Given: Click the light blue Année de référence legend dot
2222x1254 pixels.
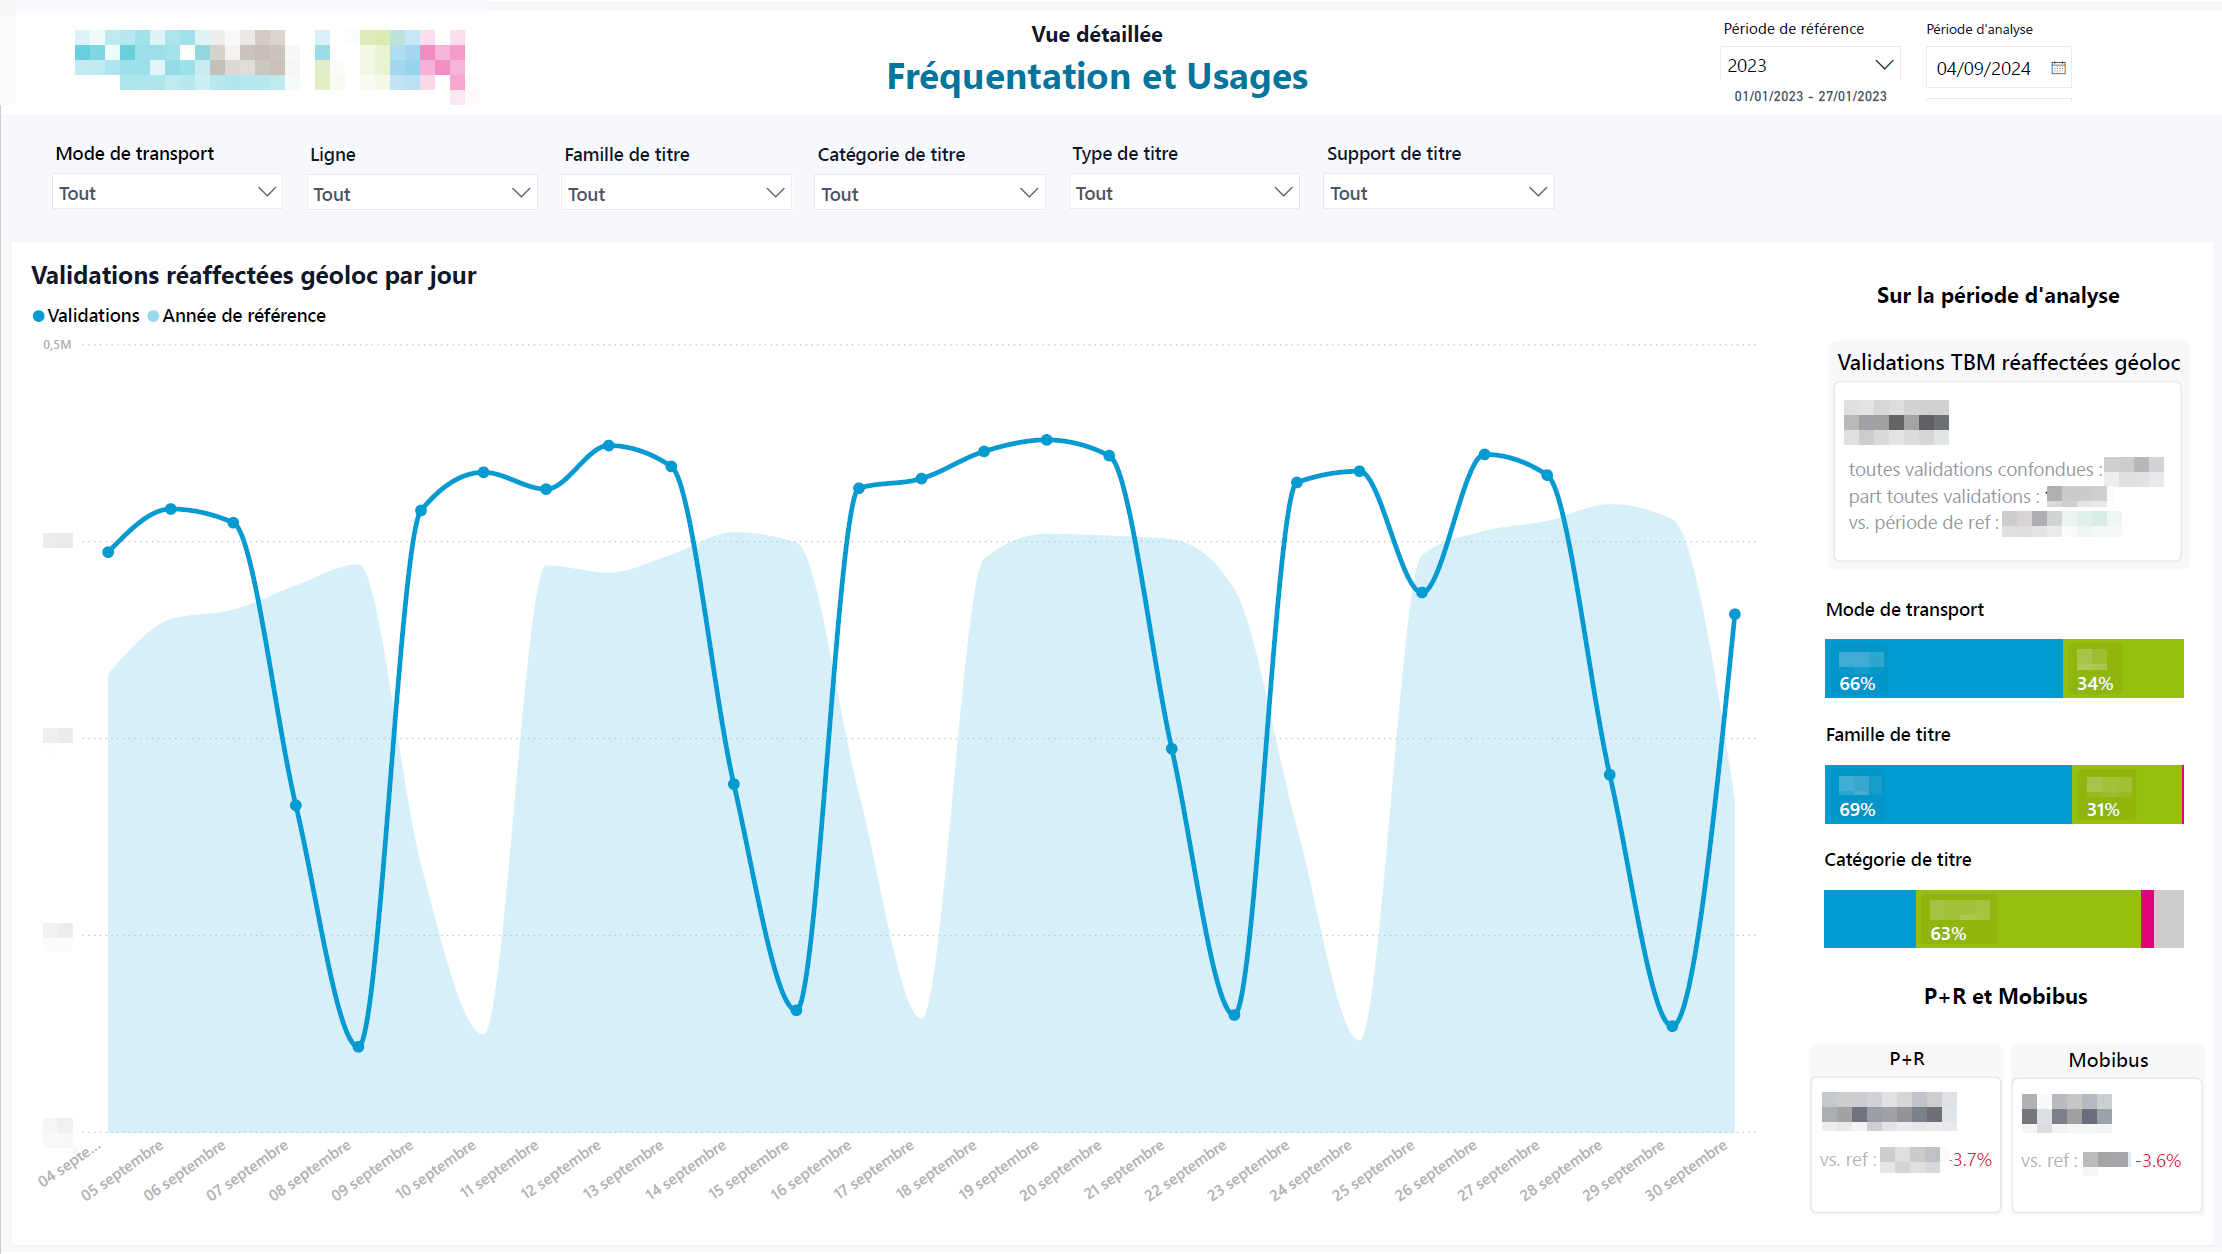Looking at the screenshot, I should (x=153, y=315).
